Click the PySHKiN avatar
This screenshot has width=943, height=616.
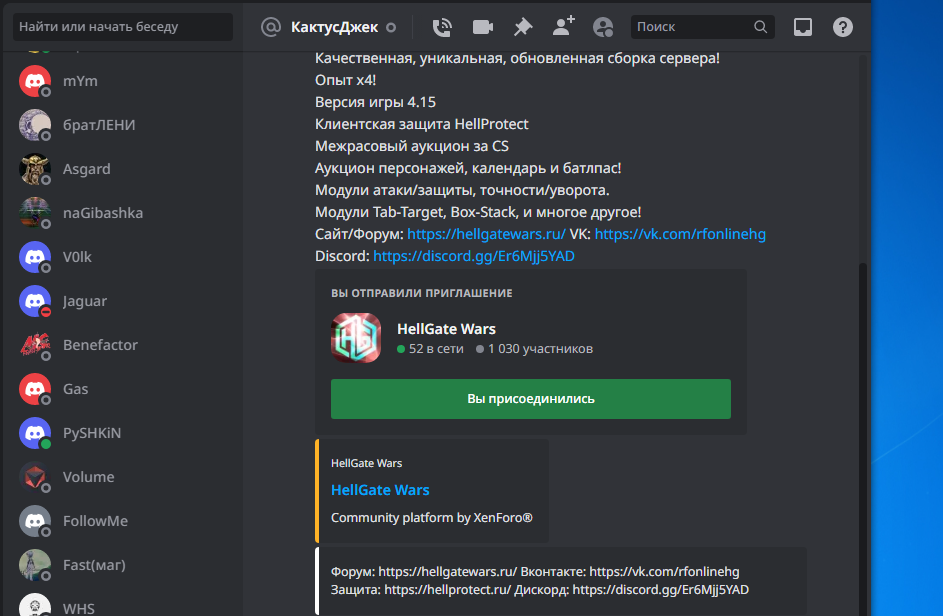pos(35,433)
